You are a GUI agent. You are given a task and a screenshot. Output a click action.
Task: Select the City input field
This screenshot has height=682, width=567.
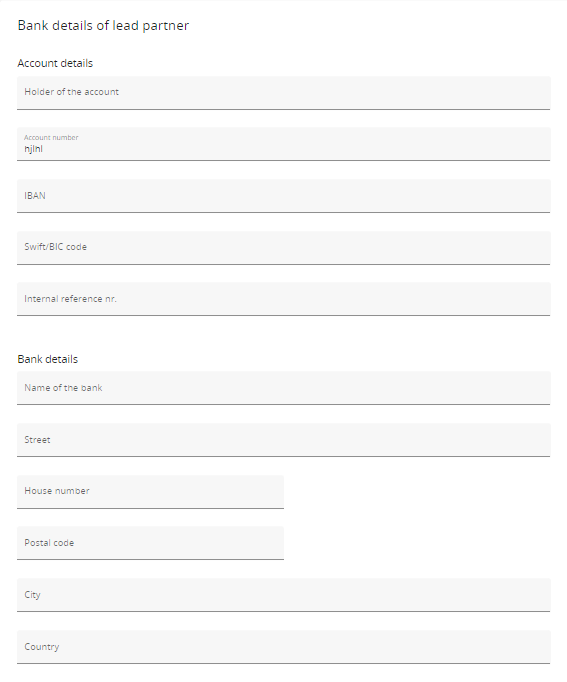[284, 595]
